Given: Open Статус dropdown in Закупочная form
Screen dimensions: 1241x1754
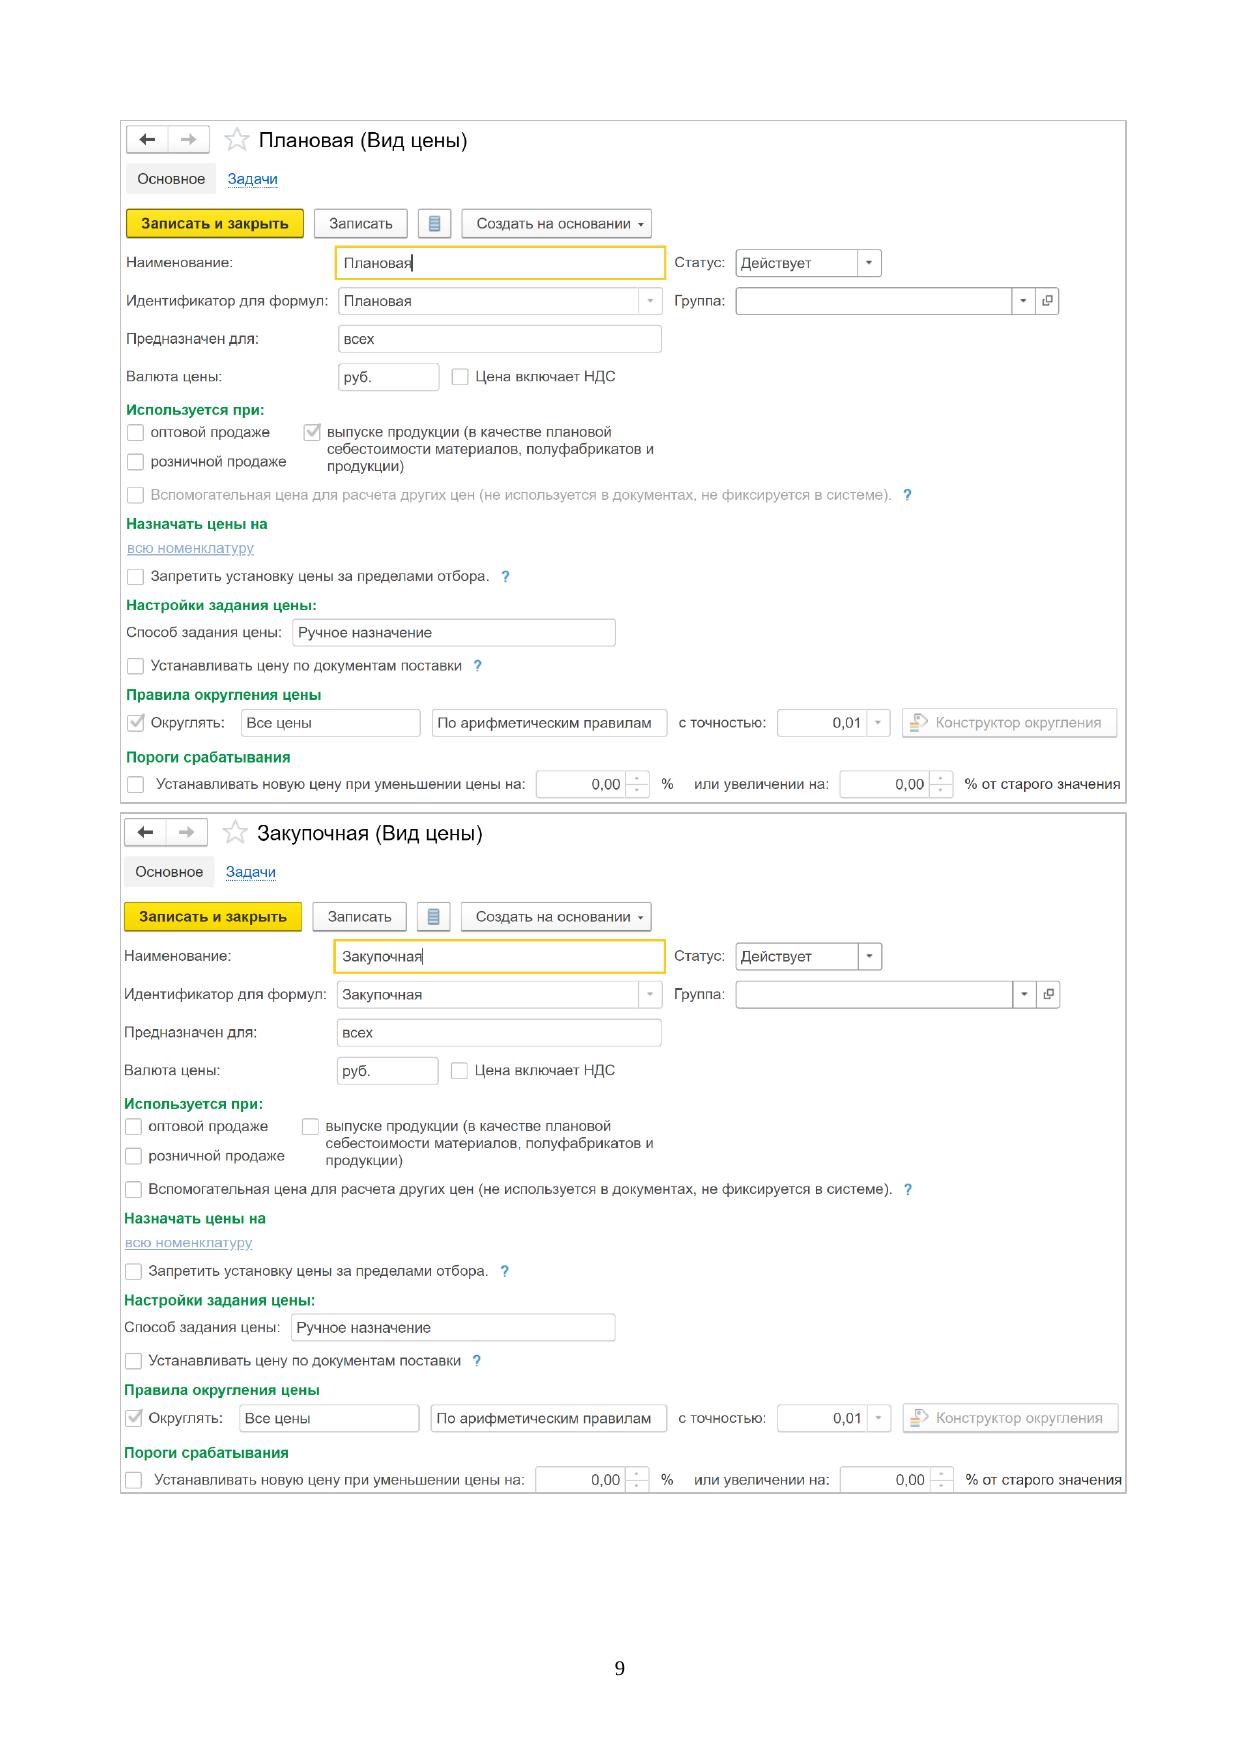Looking at the screenshot, I should point(869,957).
